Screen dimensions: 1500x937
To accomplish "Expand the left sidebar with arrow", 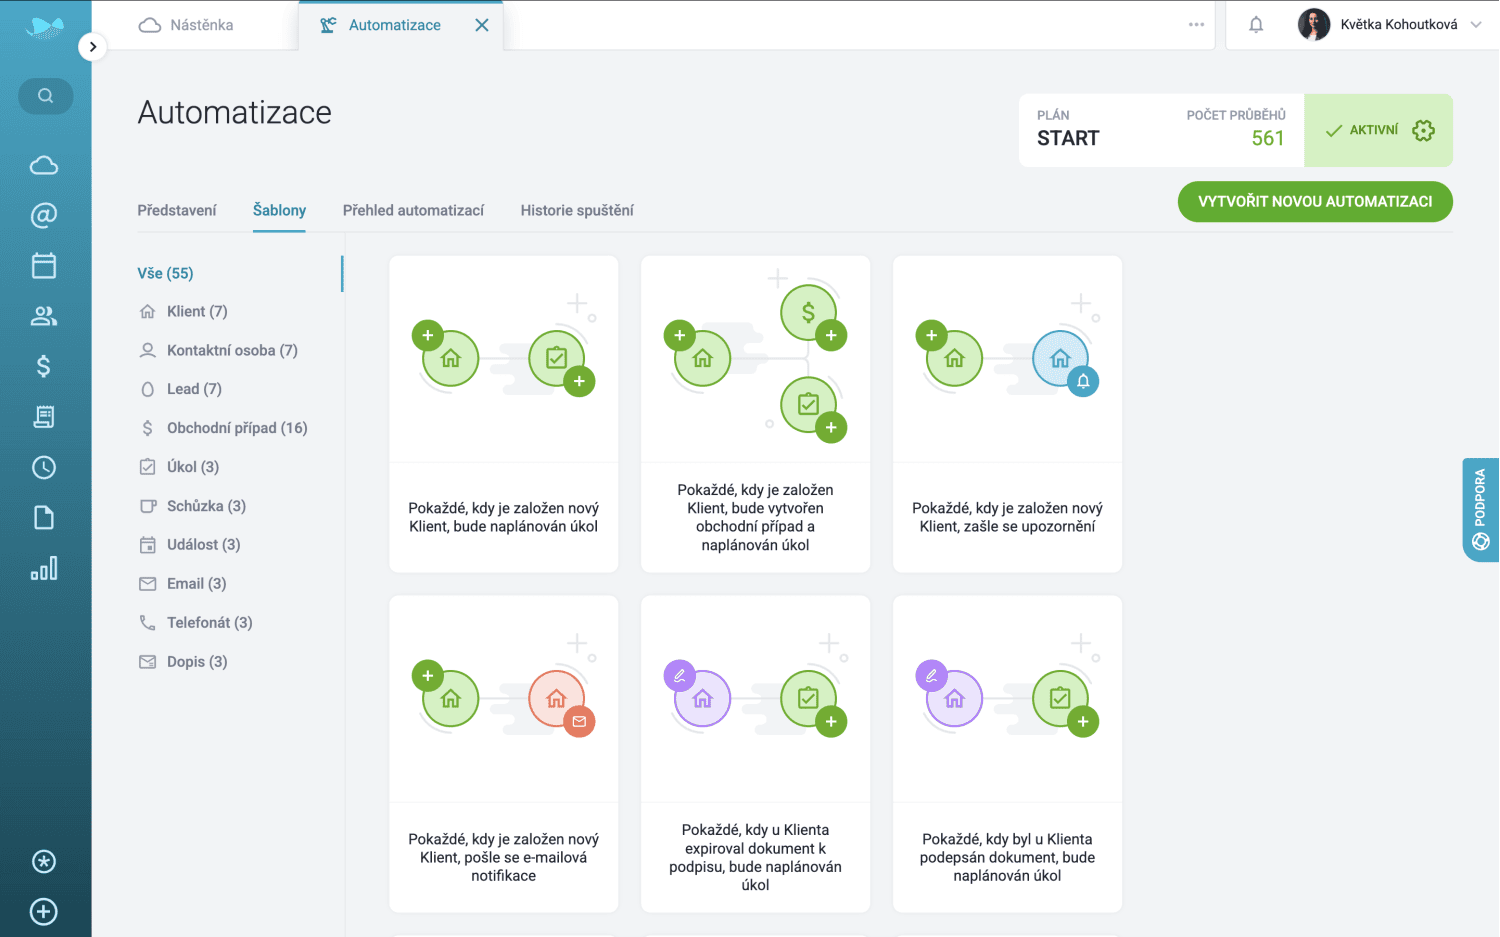I will click(92, 46).
